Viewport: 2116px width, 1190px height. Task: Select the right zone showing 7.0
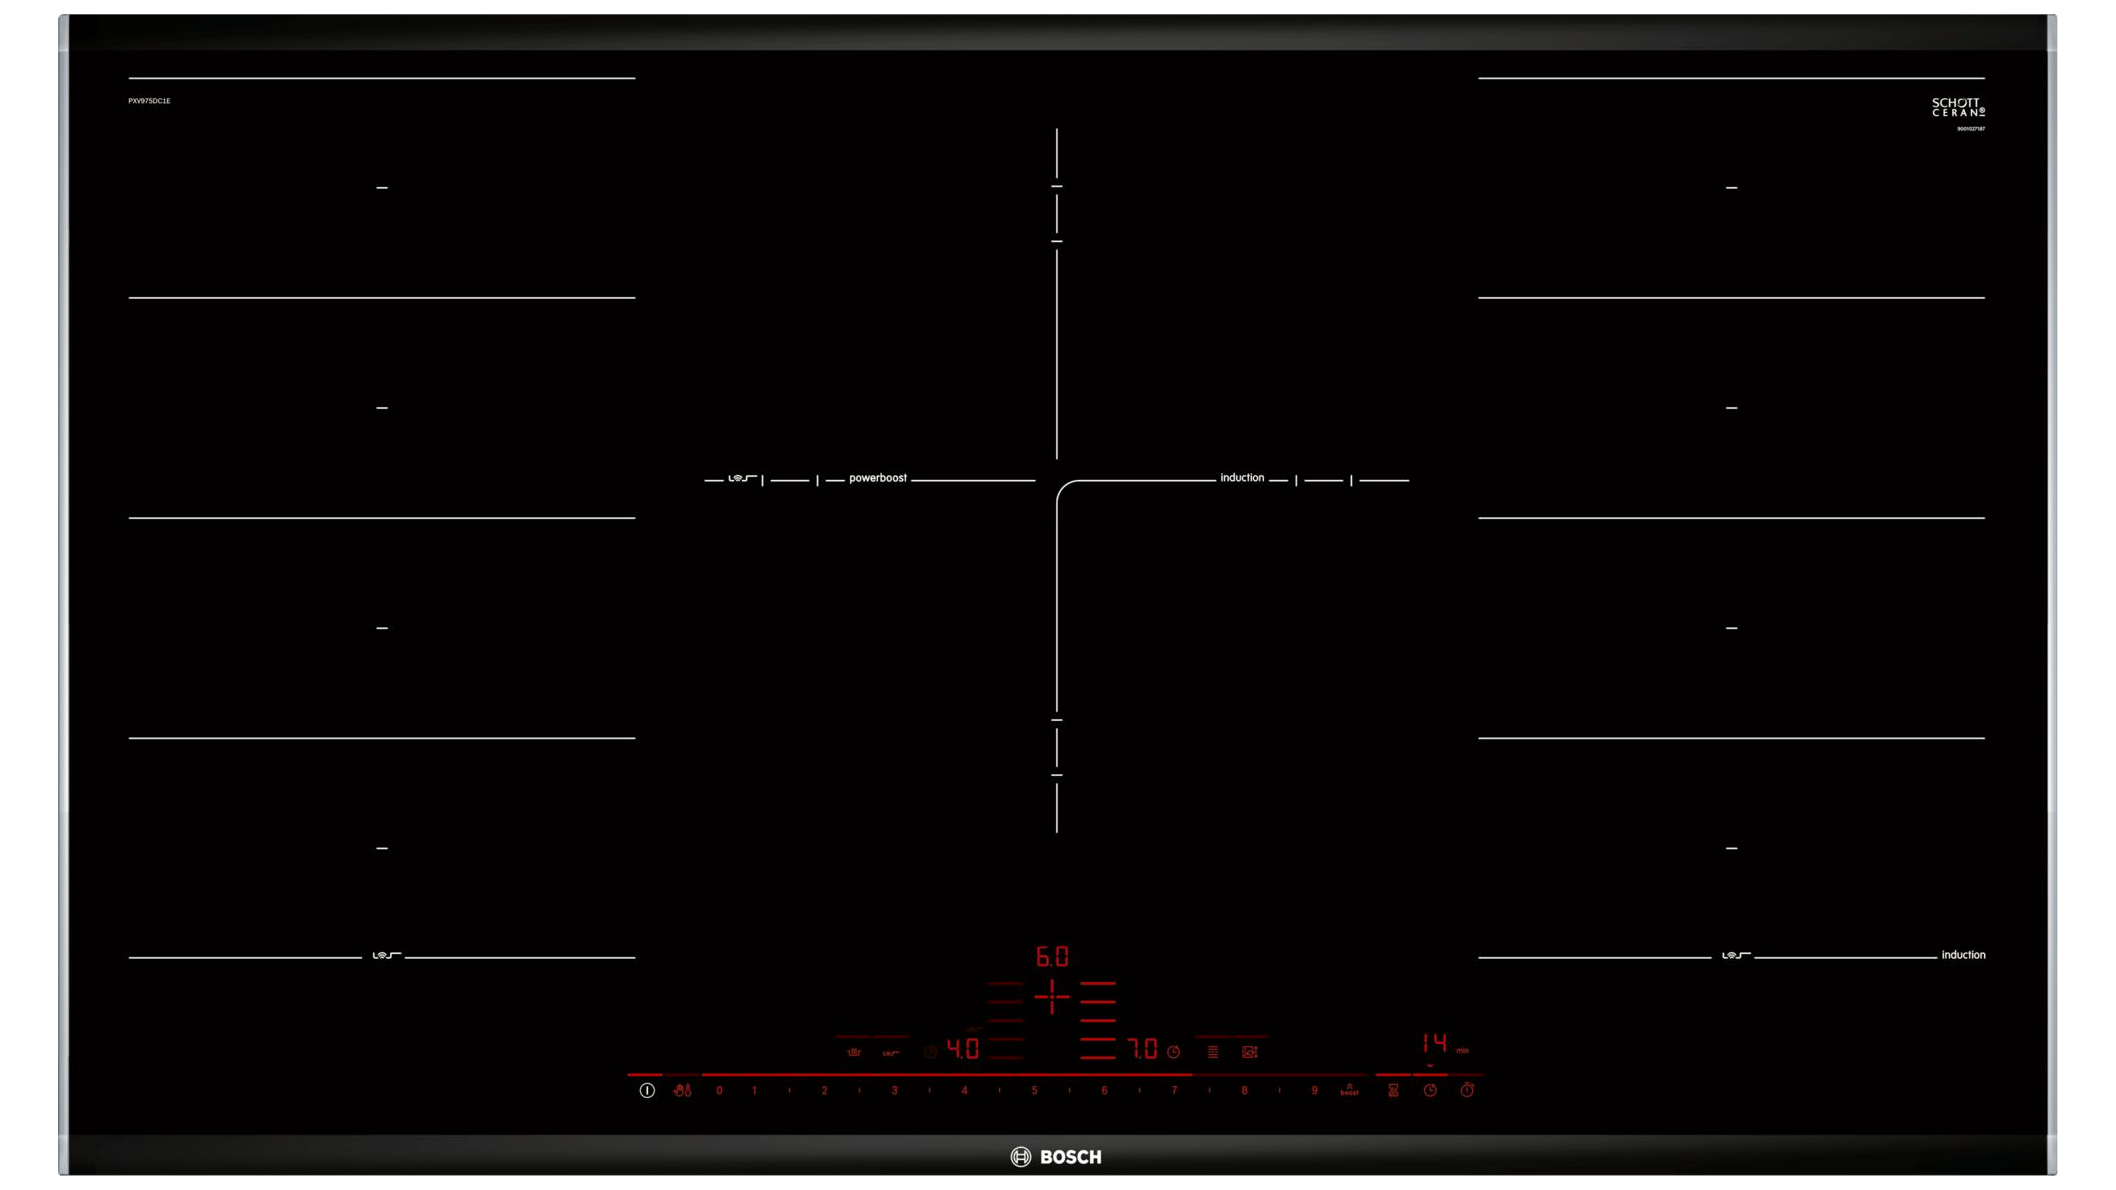point(1142,1049)
